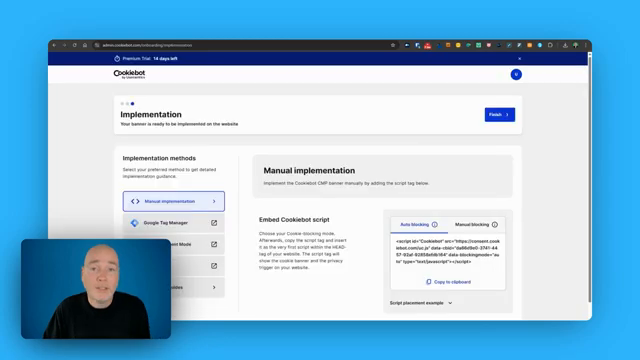Open the browser three-dot menu

tap(586, 45)
